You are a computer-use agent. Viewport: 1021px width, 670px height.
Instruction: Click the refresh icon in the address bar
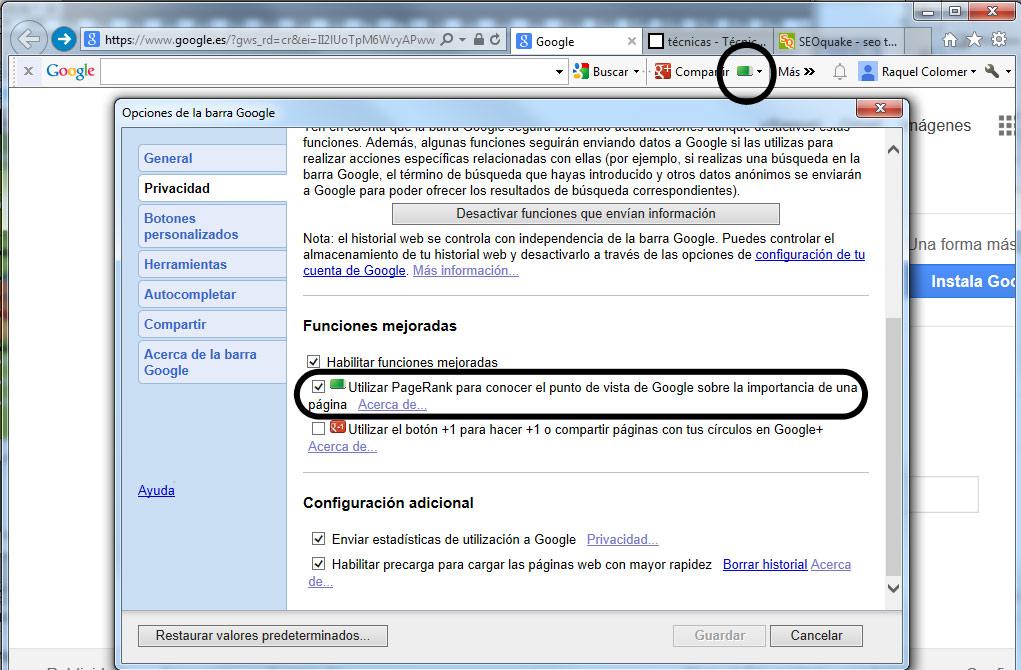coord(495,39)
